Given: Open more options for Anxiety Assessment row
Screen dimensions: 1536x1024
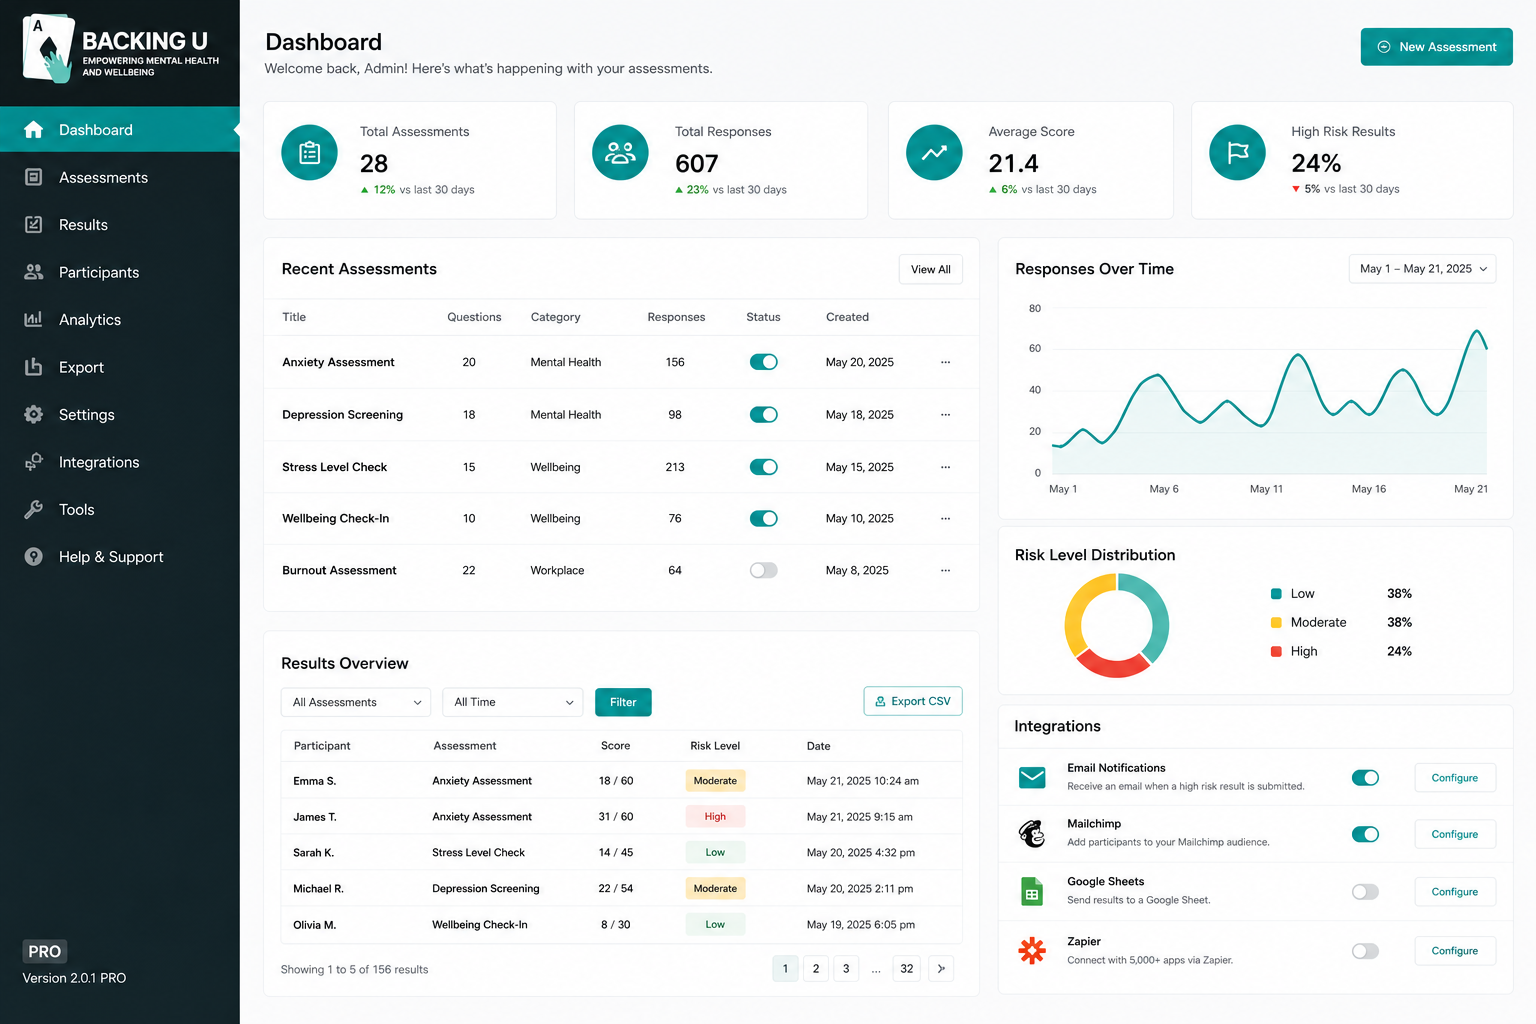Looking at the screenshot, I should [945, 362].
